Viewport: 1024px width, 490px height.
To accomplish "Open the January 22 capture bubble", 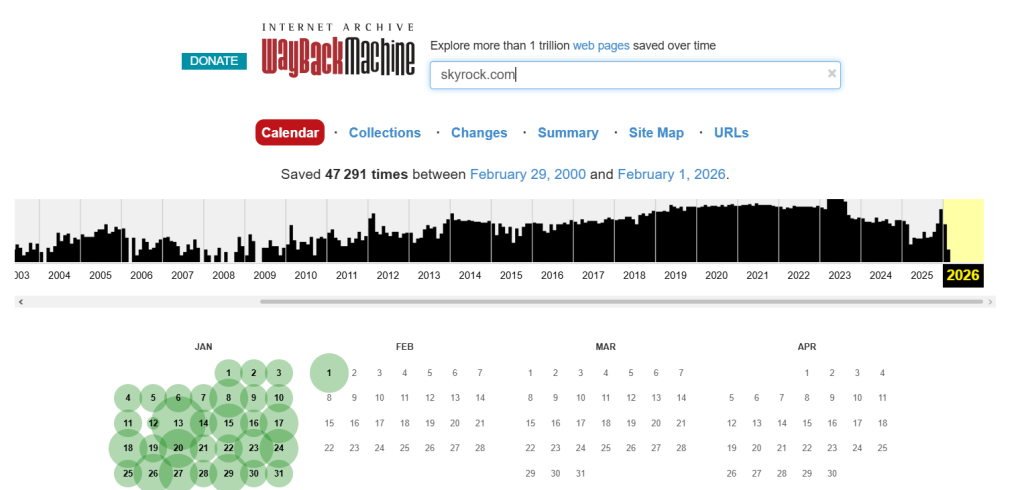I will [229, 448].
